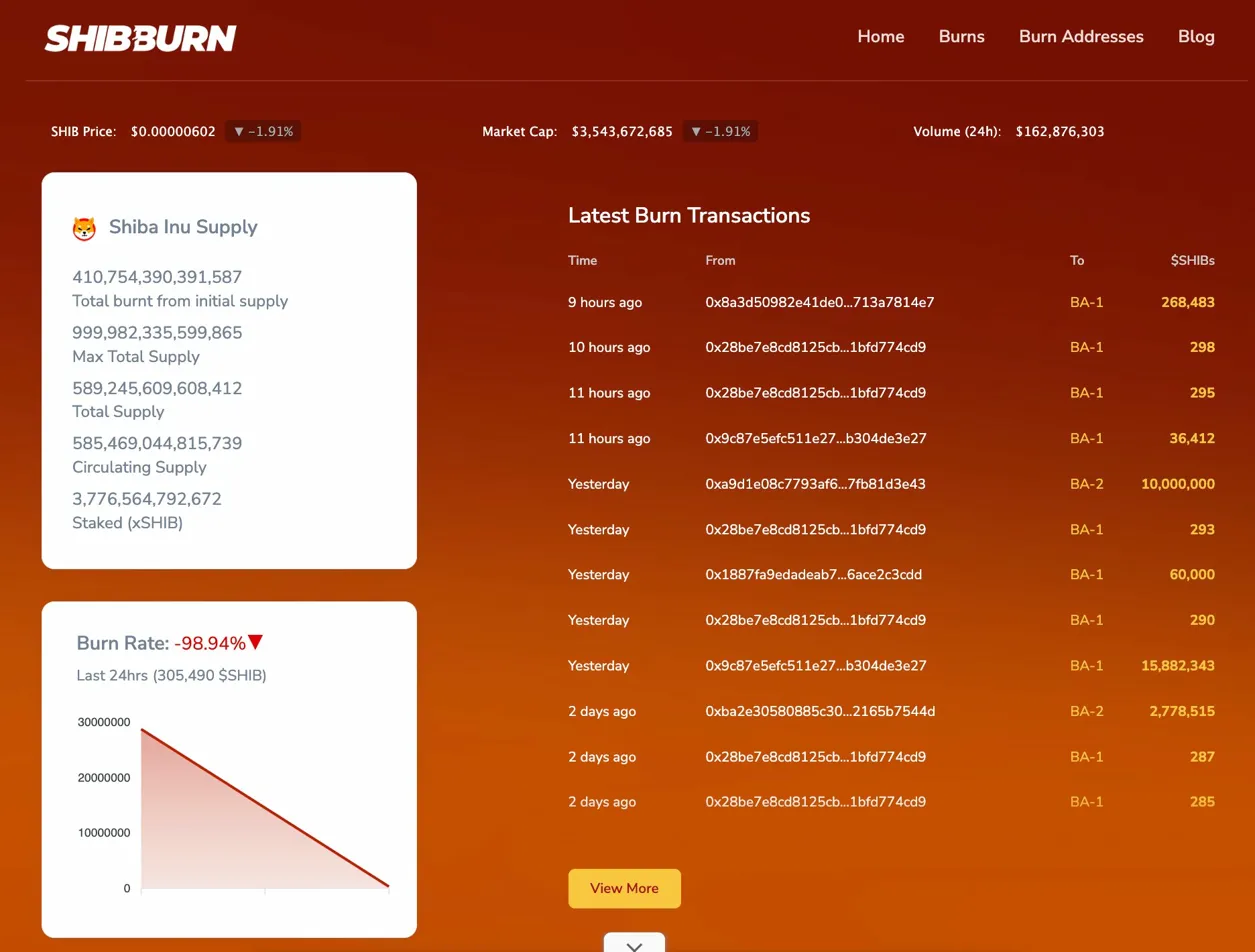The height and width of the screenshot is (952, 1255).
Task: Click the 15,882,343 SHIB burn amount
Action: click(1177, 666)
